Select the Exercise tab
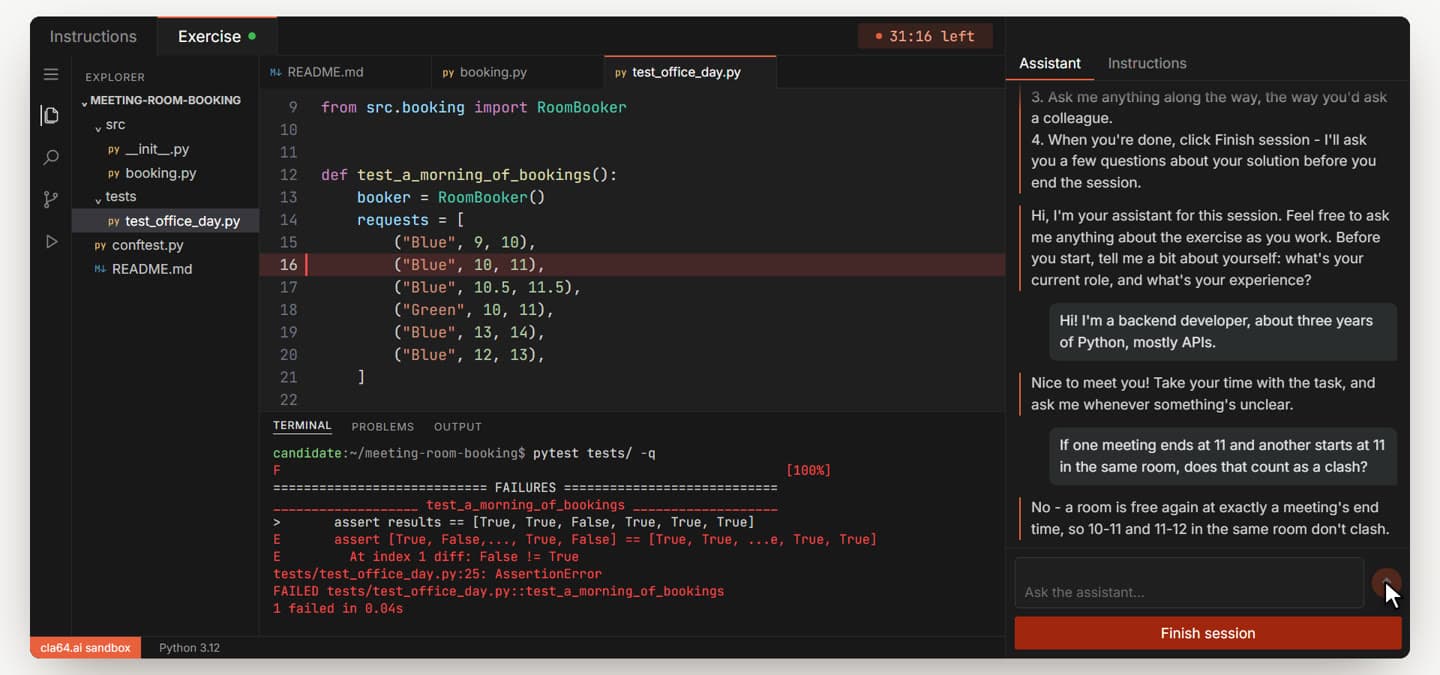Viewport: 1440px width, 675px height. coord(217,36)
